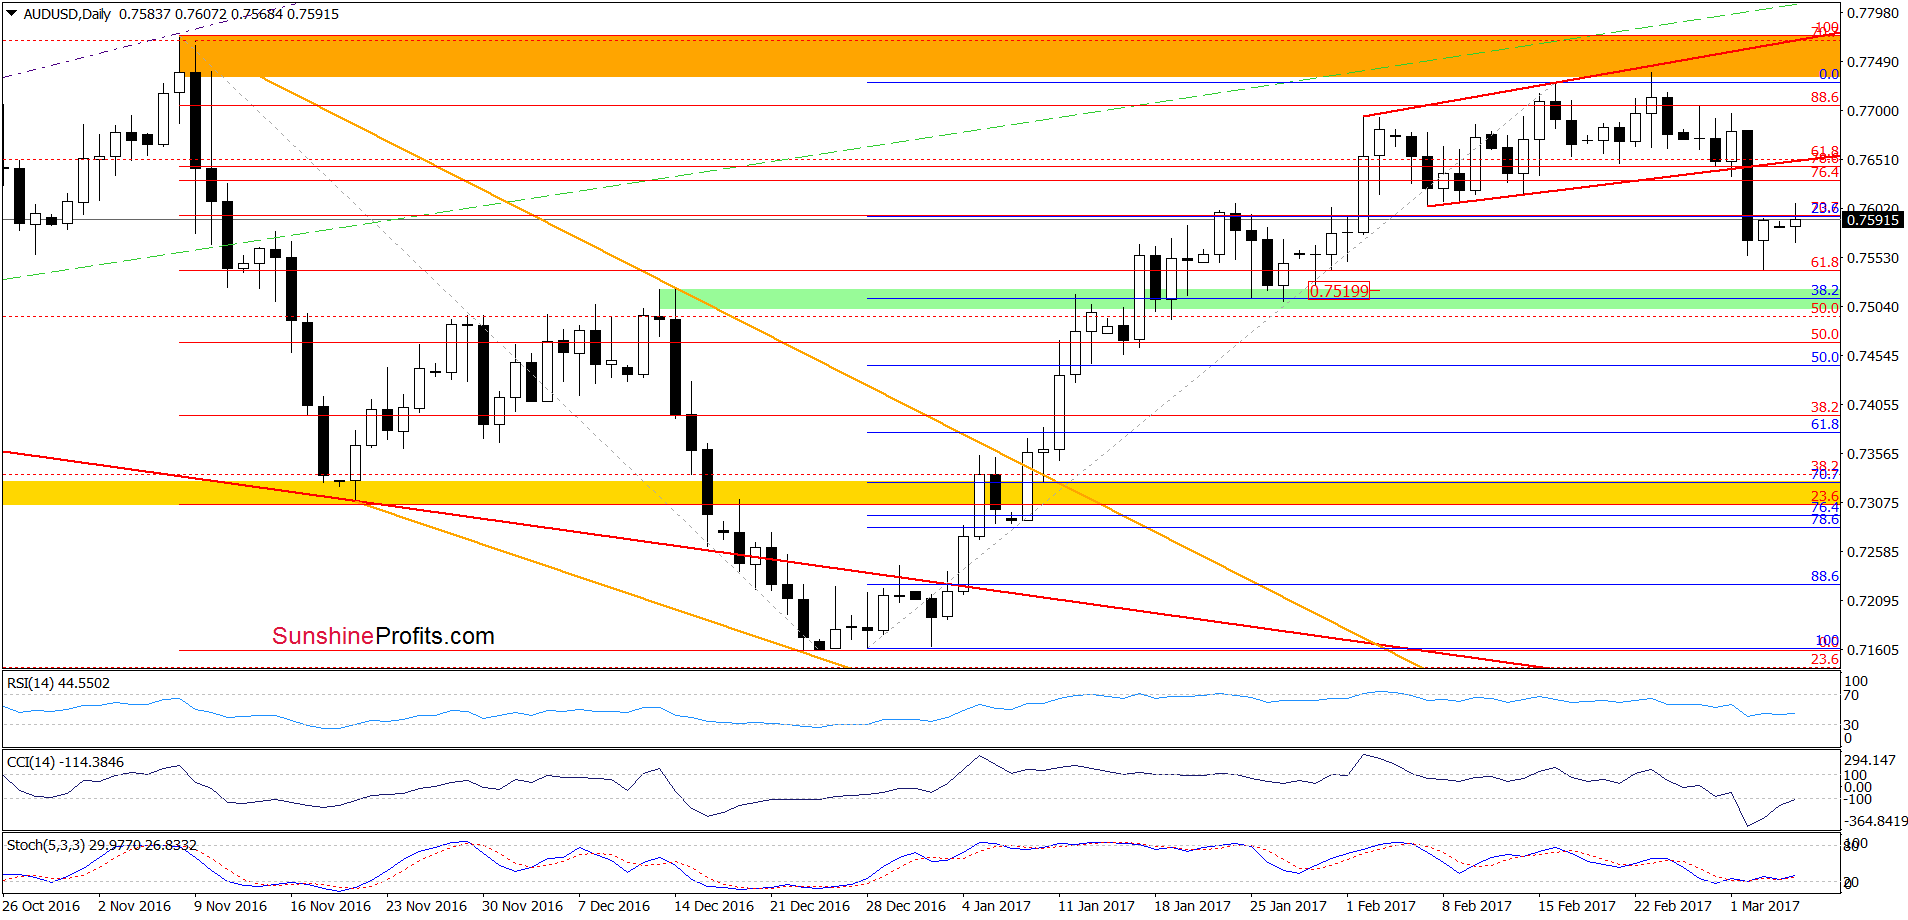Click the 2 Nov 2016 date label
Screen dimensions: 1908x920
[134, 906]
